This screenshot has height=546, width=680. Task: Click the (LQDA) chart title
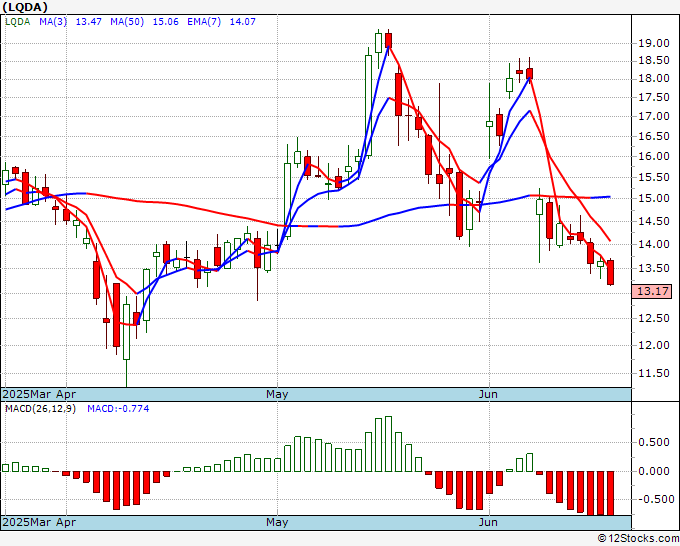pos(25,7)
